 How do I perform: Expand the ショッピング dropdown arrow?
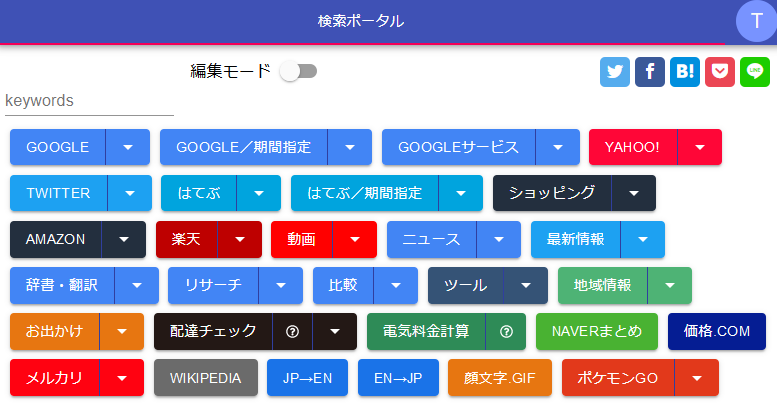[634, 193]
